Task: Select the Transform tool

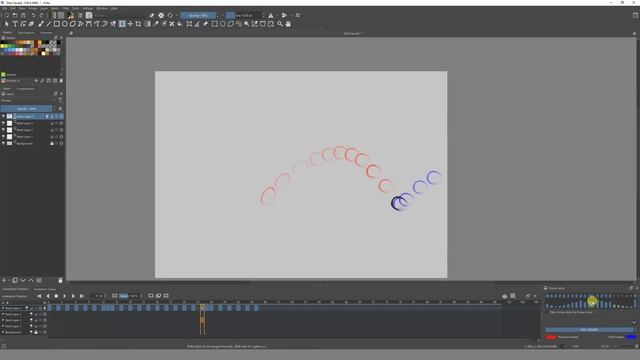Action: pyautogui.click(x=122, y=24)
